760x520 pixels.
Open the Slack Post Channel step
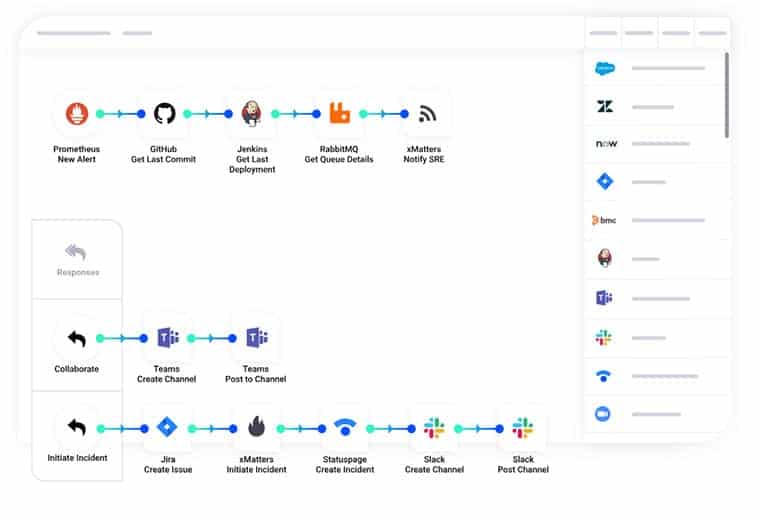[522, 428]
